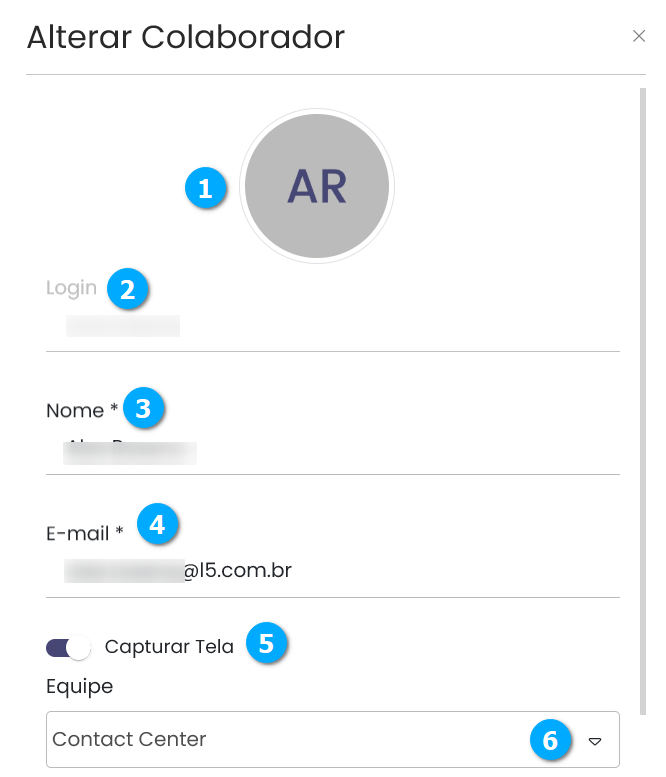Toggle the Capturar Tela switch
The image size is (666, 777).
tap(68, 648)
